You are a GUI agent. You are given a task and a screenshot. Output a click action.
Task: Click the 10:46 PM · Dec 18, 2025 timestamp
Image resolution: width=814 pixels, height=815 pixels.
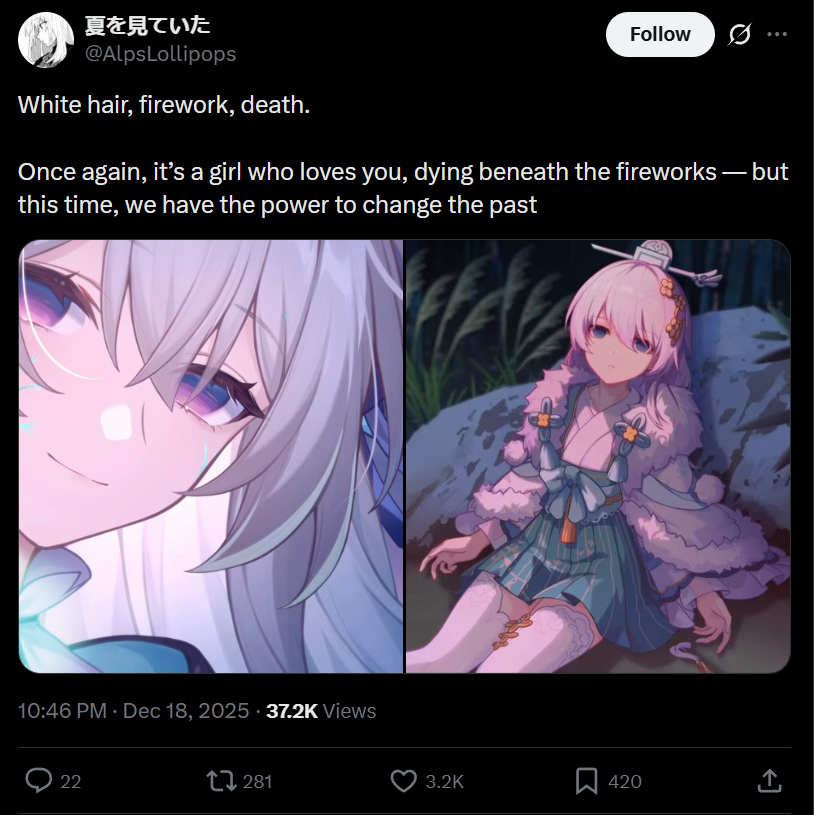point(134,711)
